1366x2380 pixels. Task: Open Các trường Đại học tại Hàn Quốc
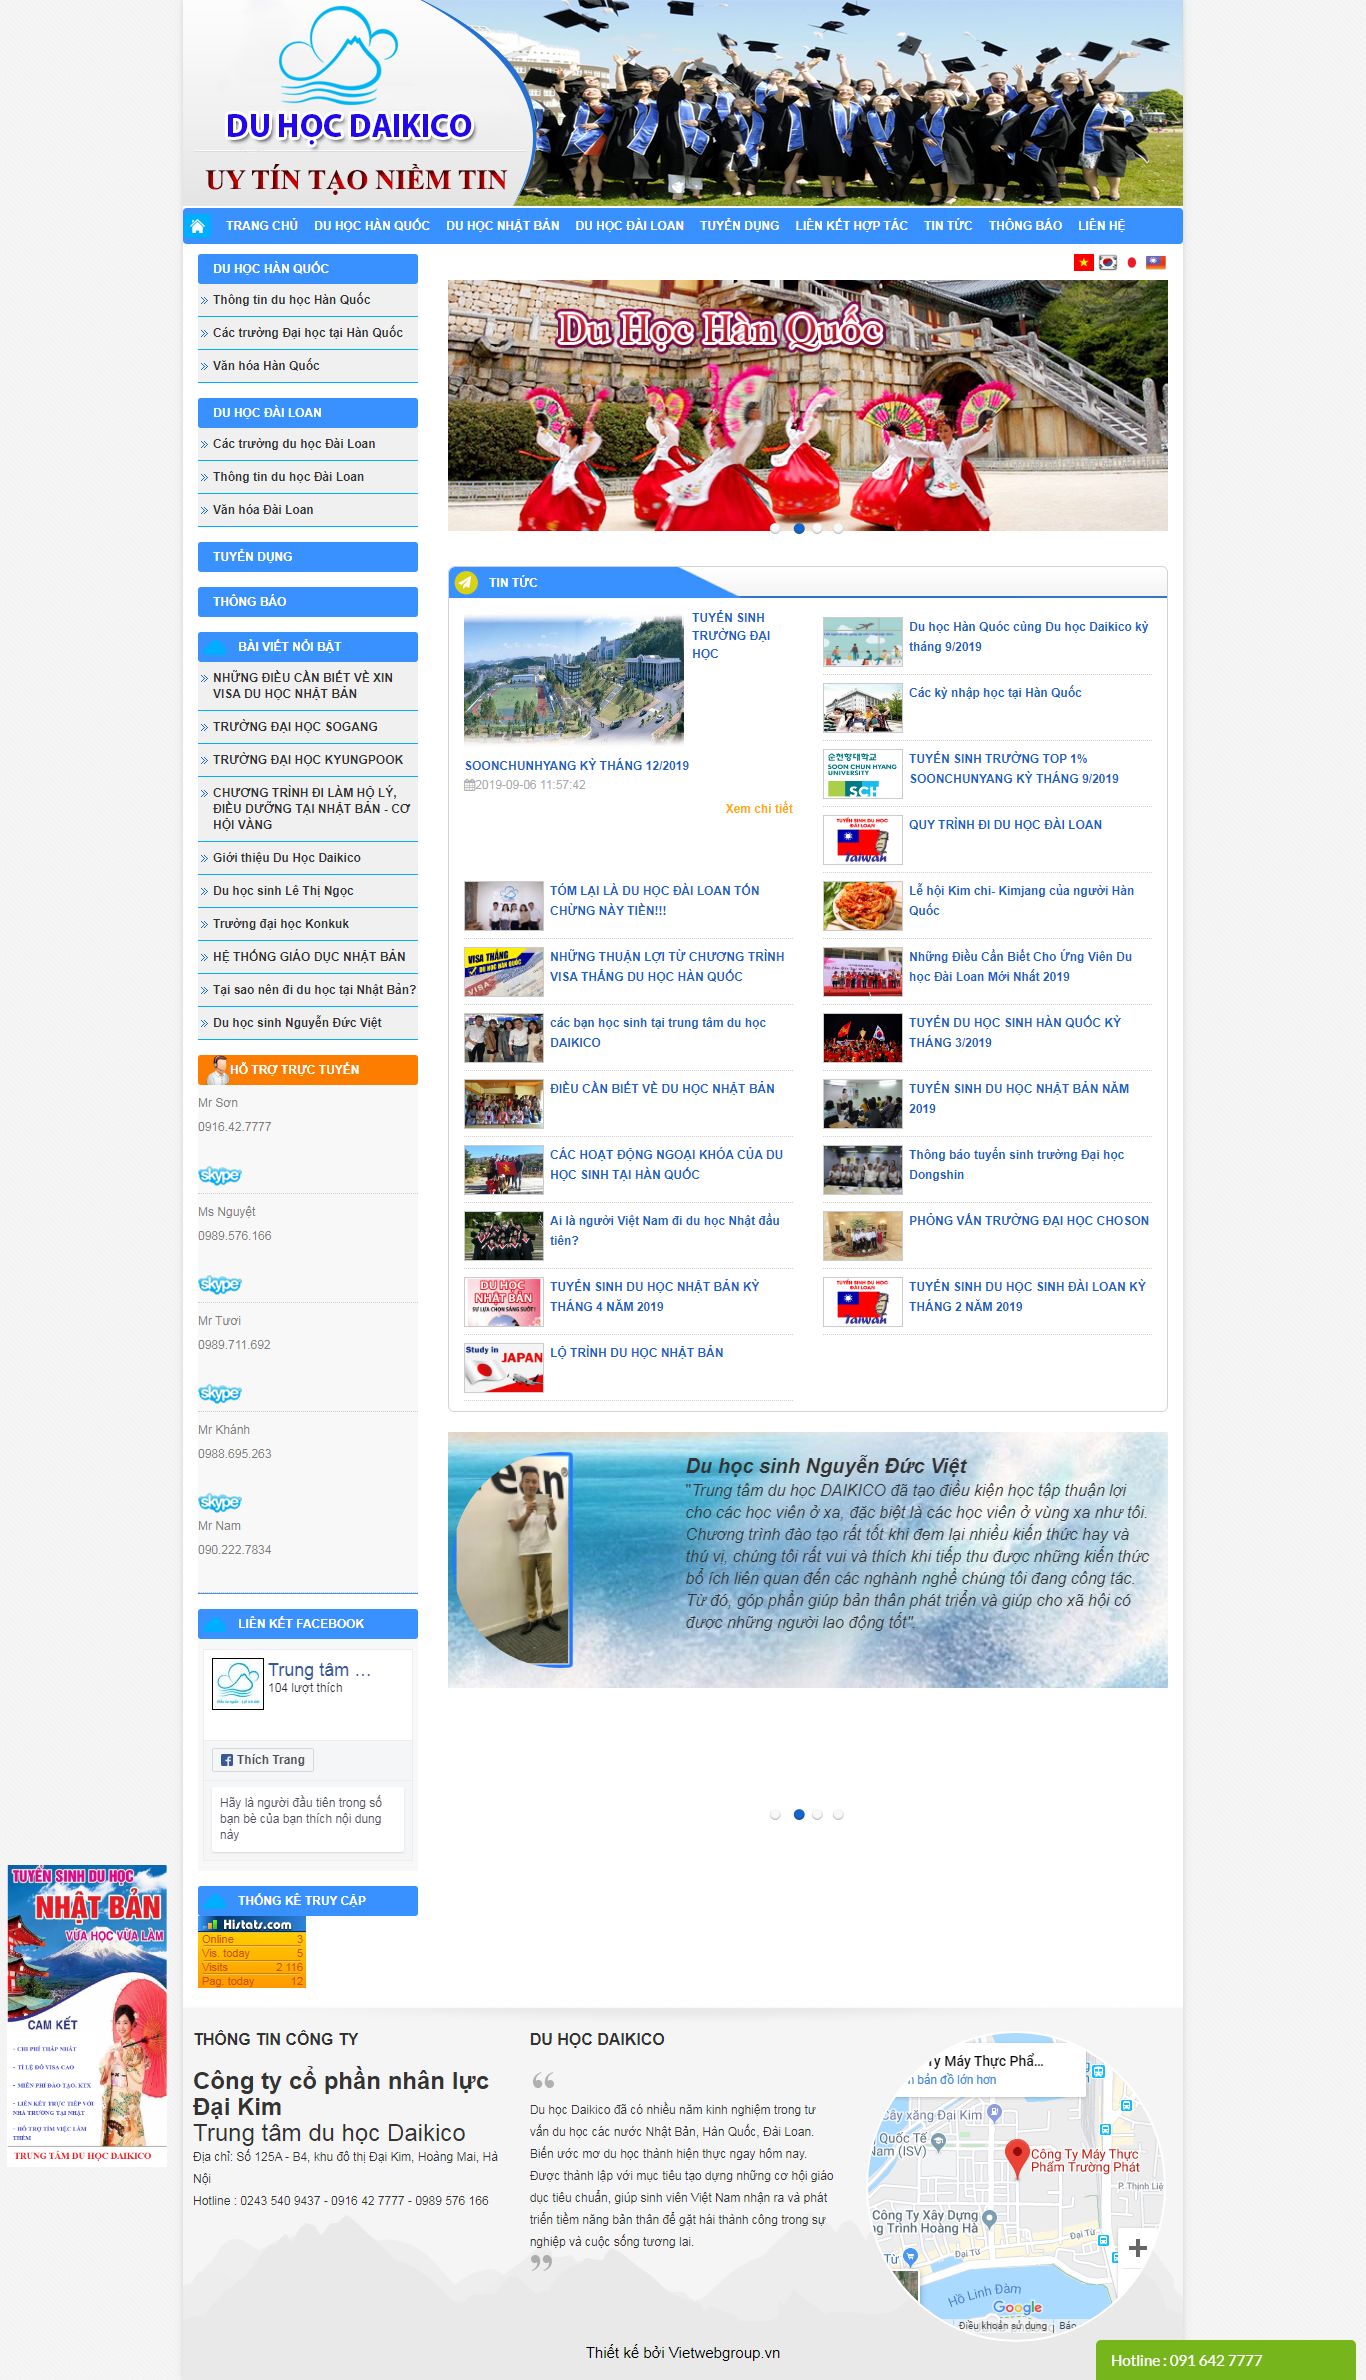308,333
